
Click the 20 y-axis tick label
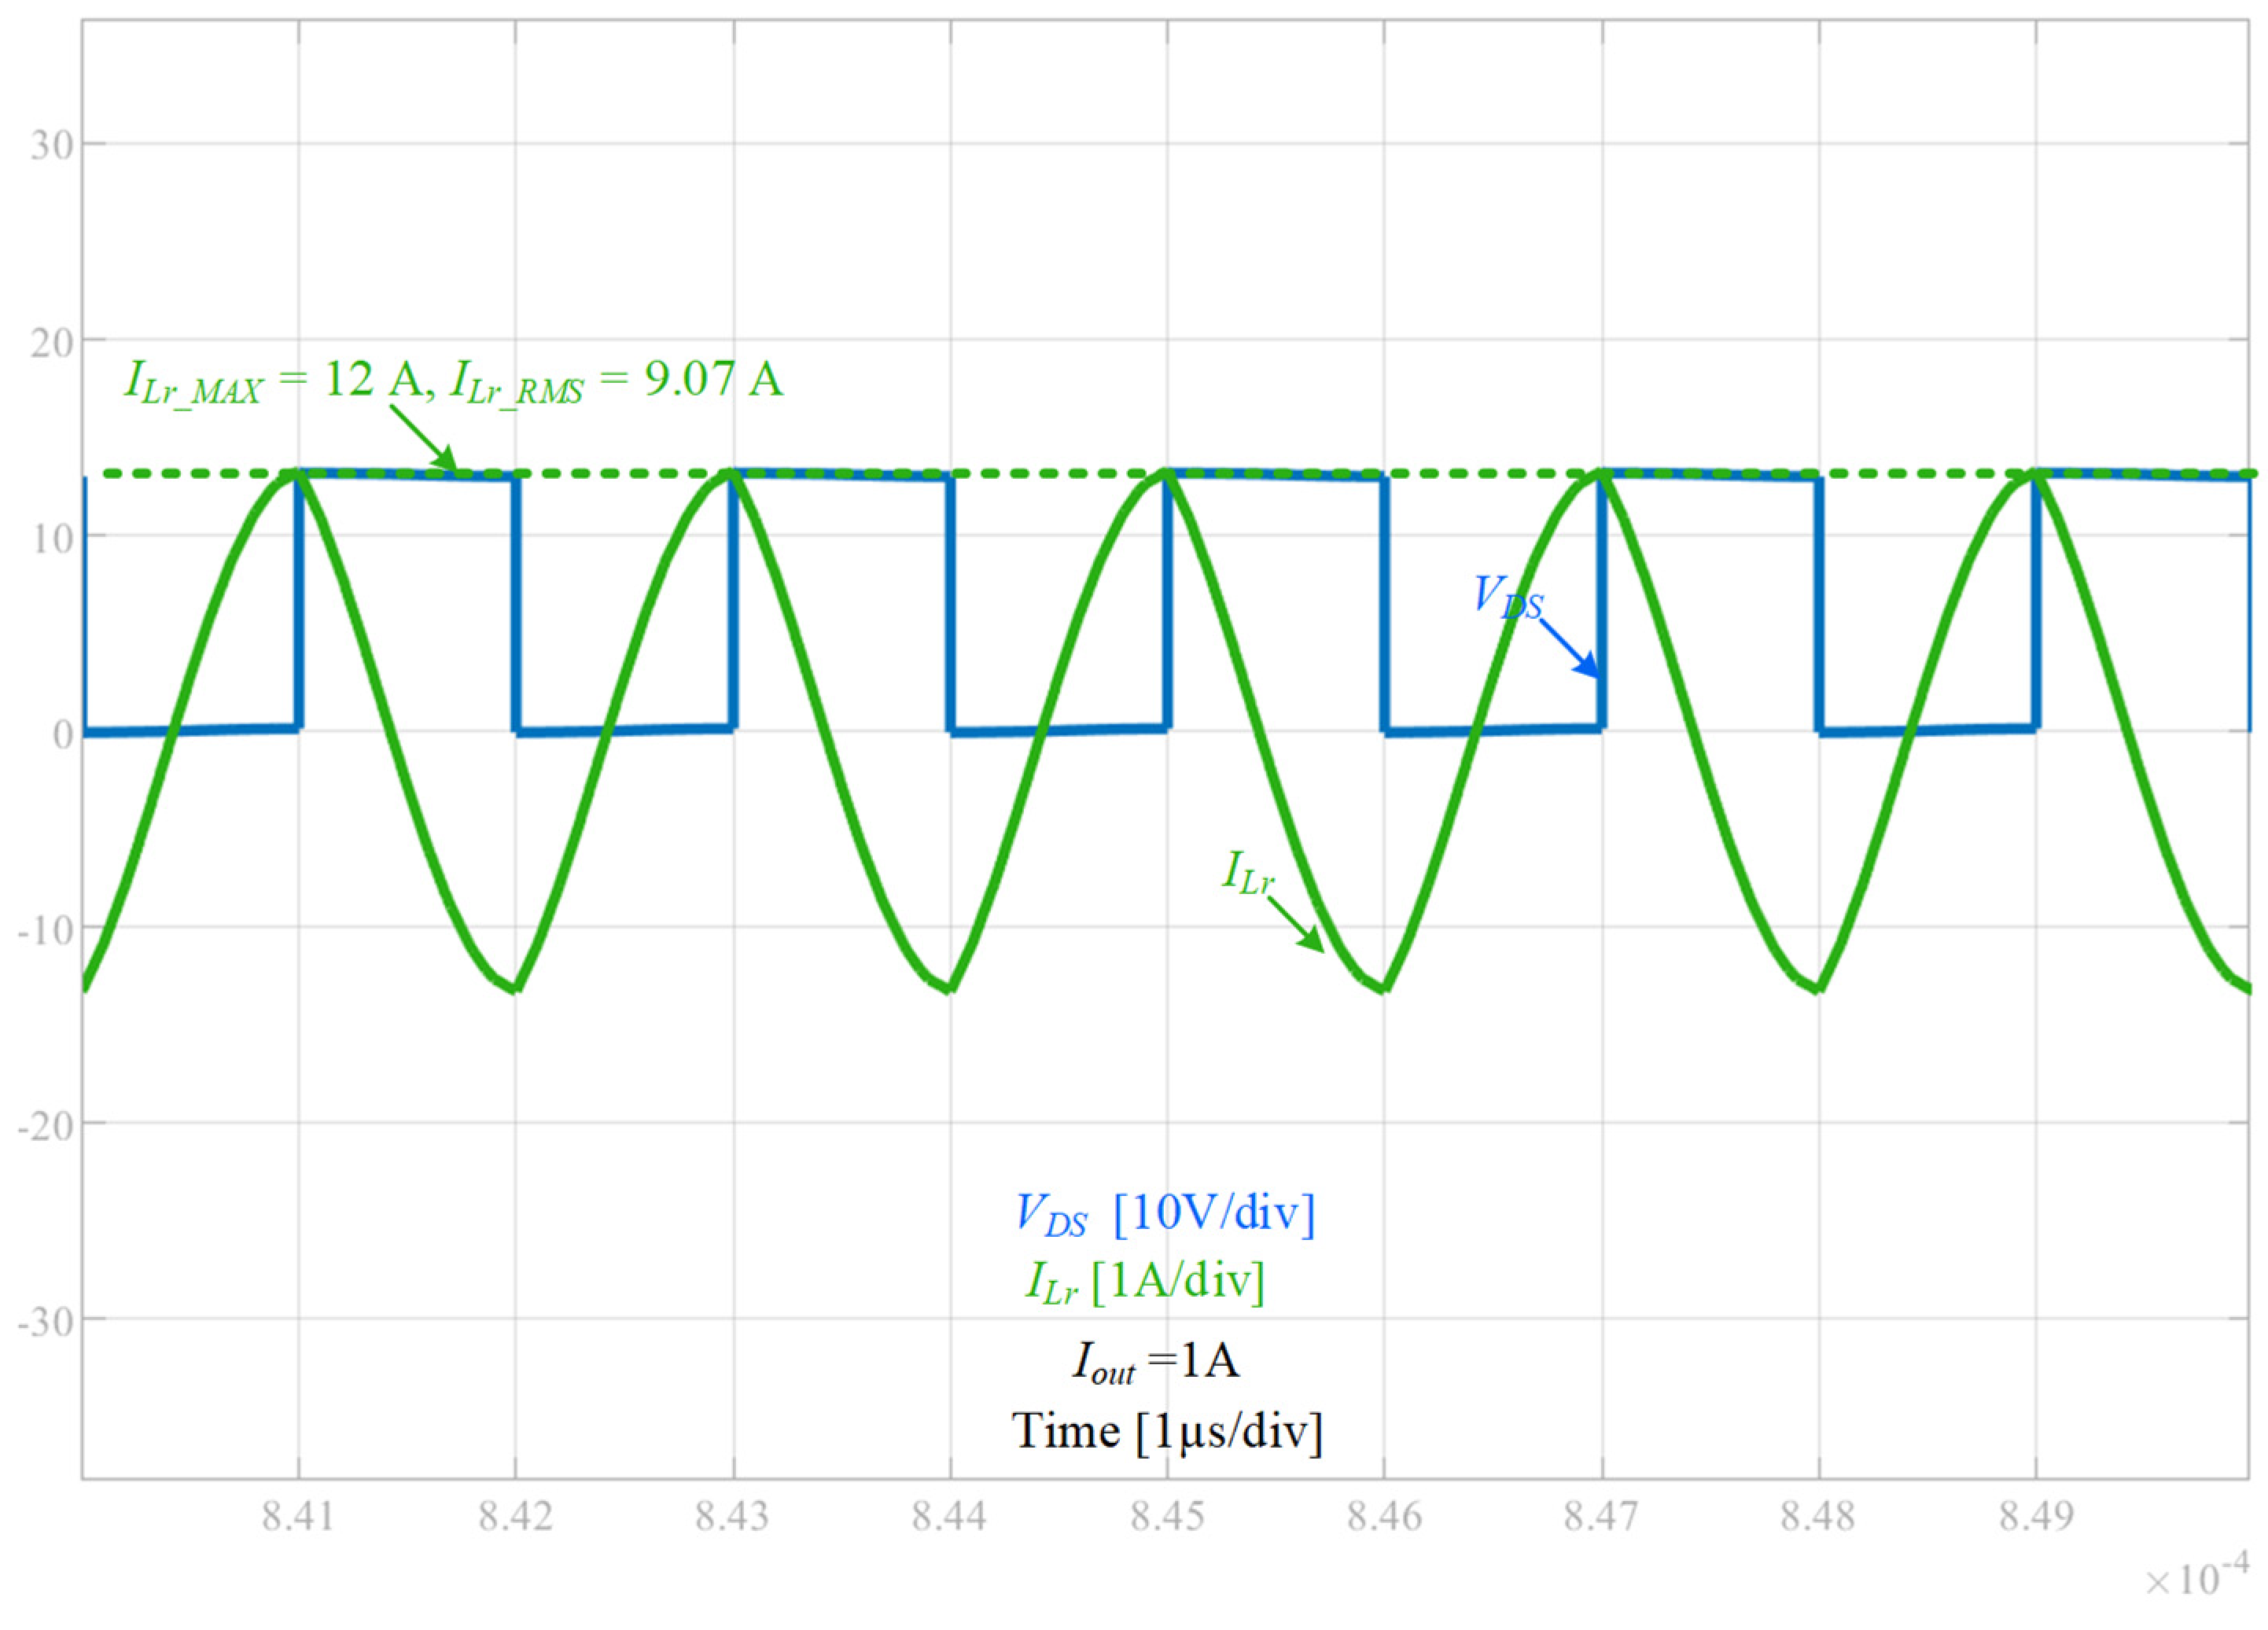click(51, 343)
